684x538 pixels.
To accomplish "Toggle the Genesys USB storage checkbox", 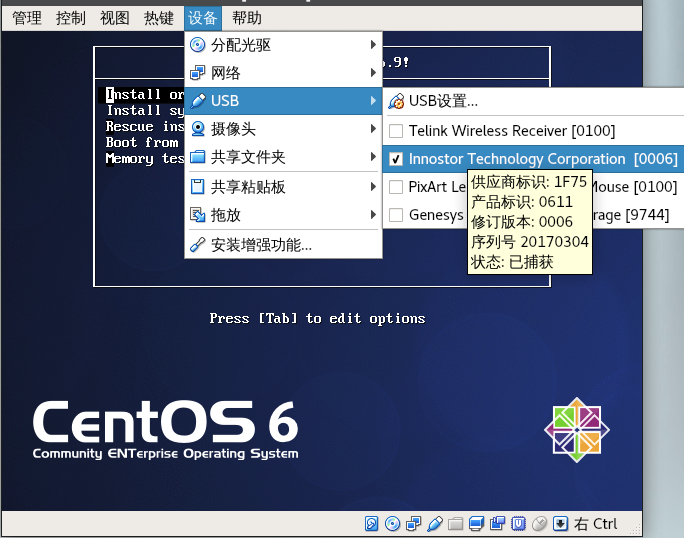I will 396,215.
